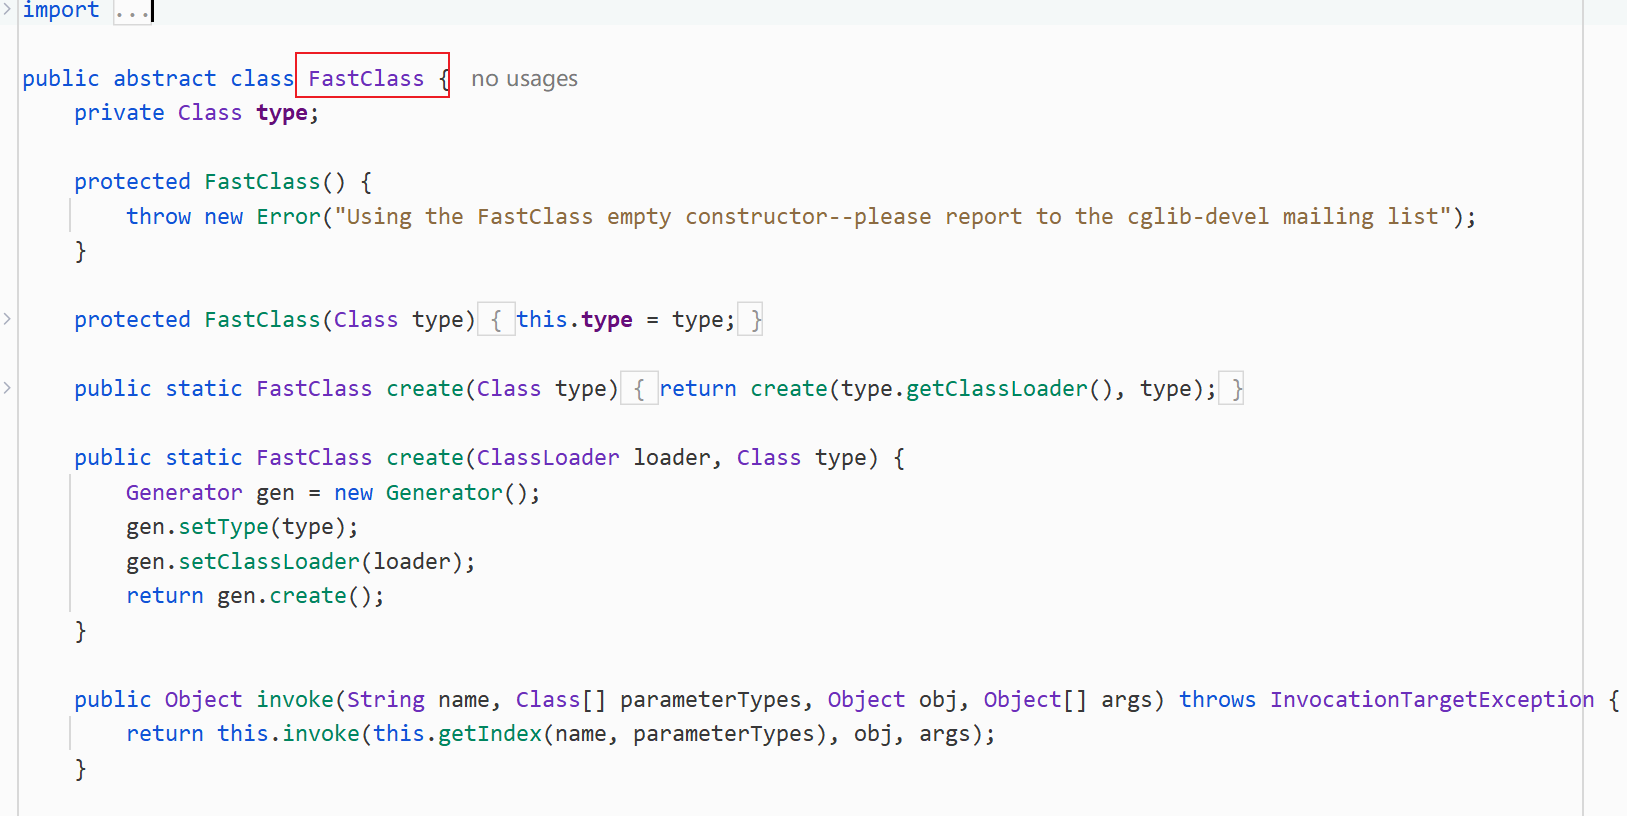Image resolution: width=1627 pixels, height=816 pixels.
Task: Click the ClassLoader parameter type
Action: tap(548, 458)
